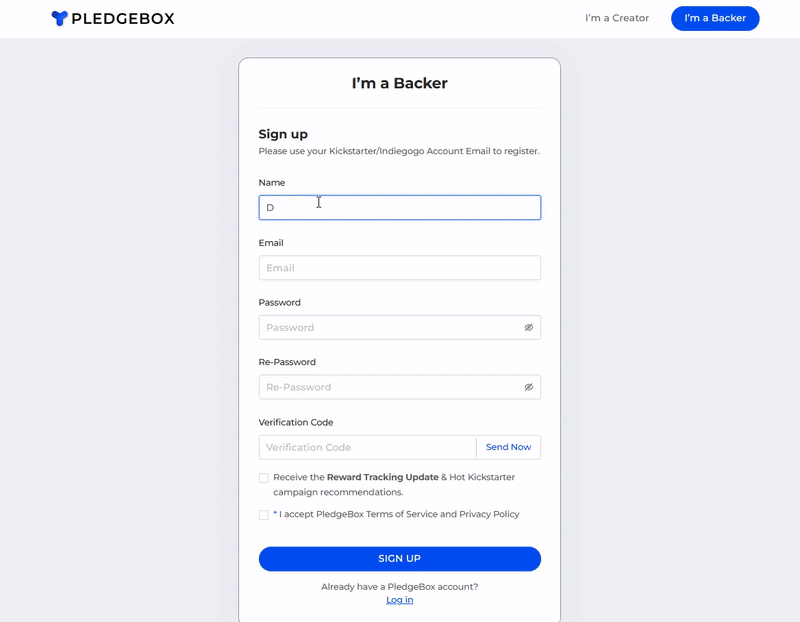Screen dimensions: 800x622
Task: Click the PledgeBox logo icon
Action: (60, 18)
